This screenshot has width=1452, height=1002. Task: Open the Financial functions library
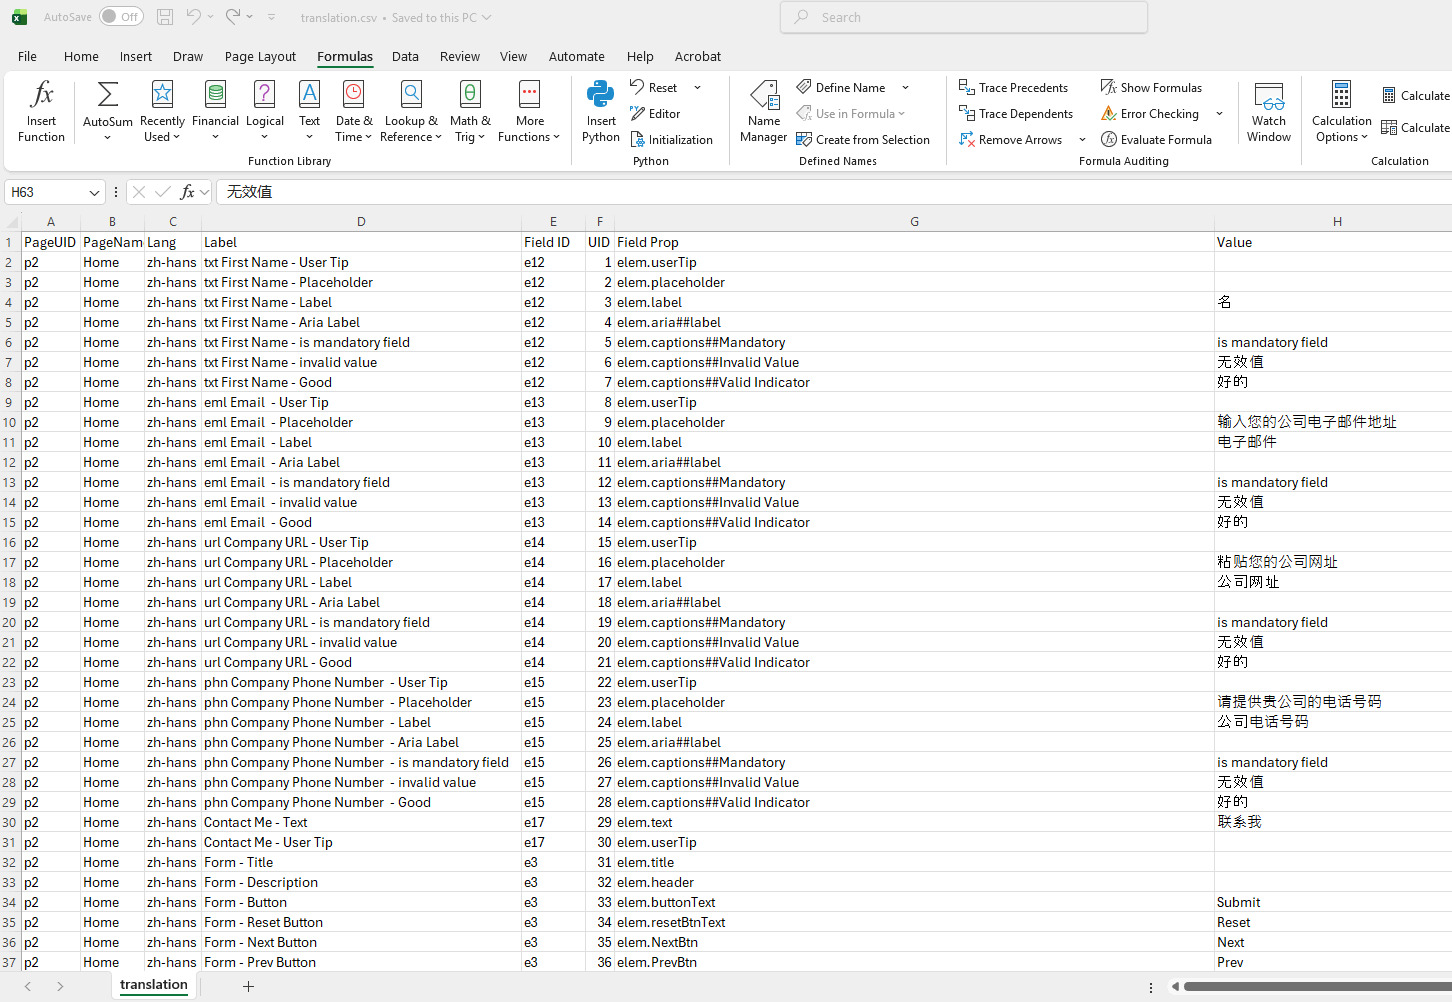coord(215,111)
